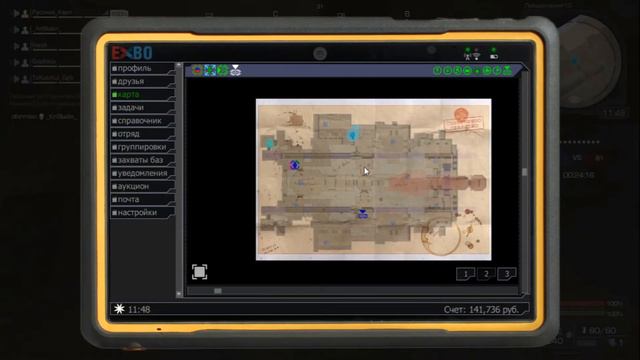Click the Счет: 141,736 руб. balance
The height and width of the screenshot is (360, 640).
481,309
